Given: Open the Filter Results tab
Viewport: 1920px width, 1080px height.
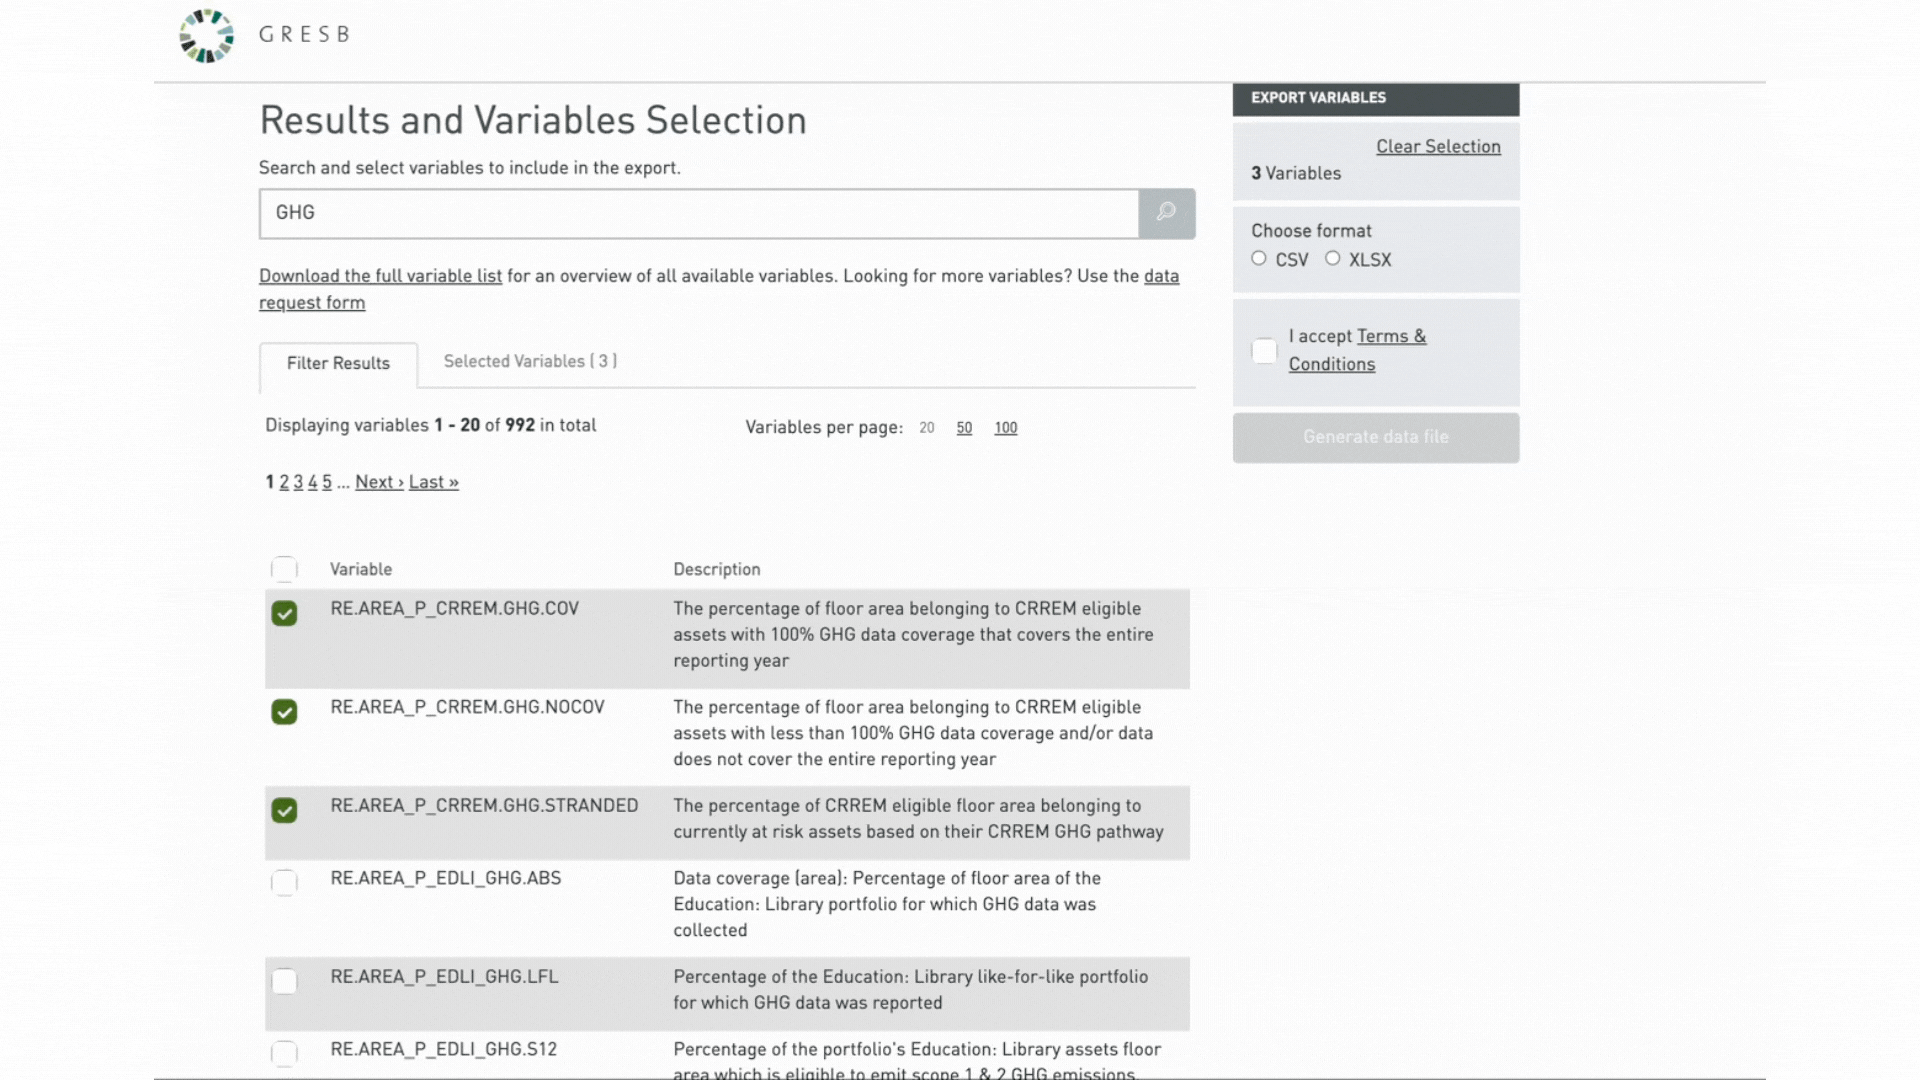Looking at the screenshot, I should (x=338, y=364).
